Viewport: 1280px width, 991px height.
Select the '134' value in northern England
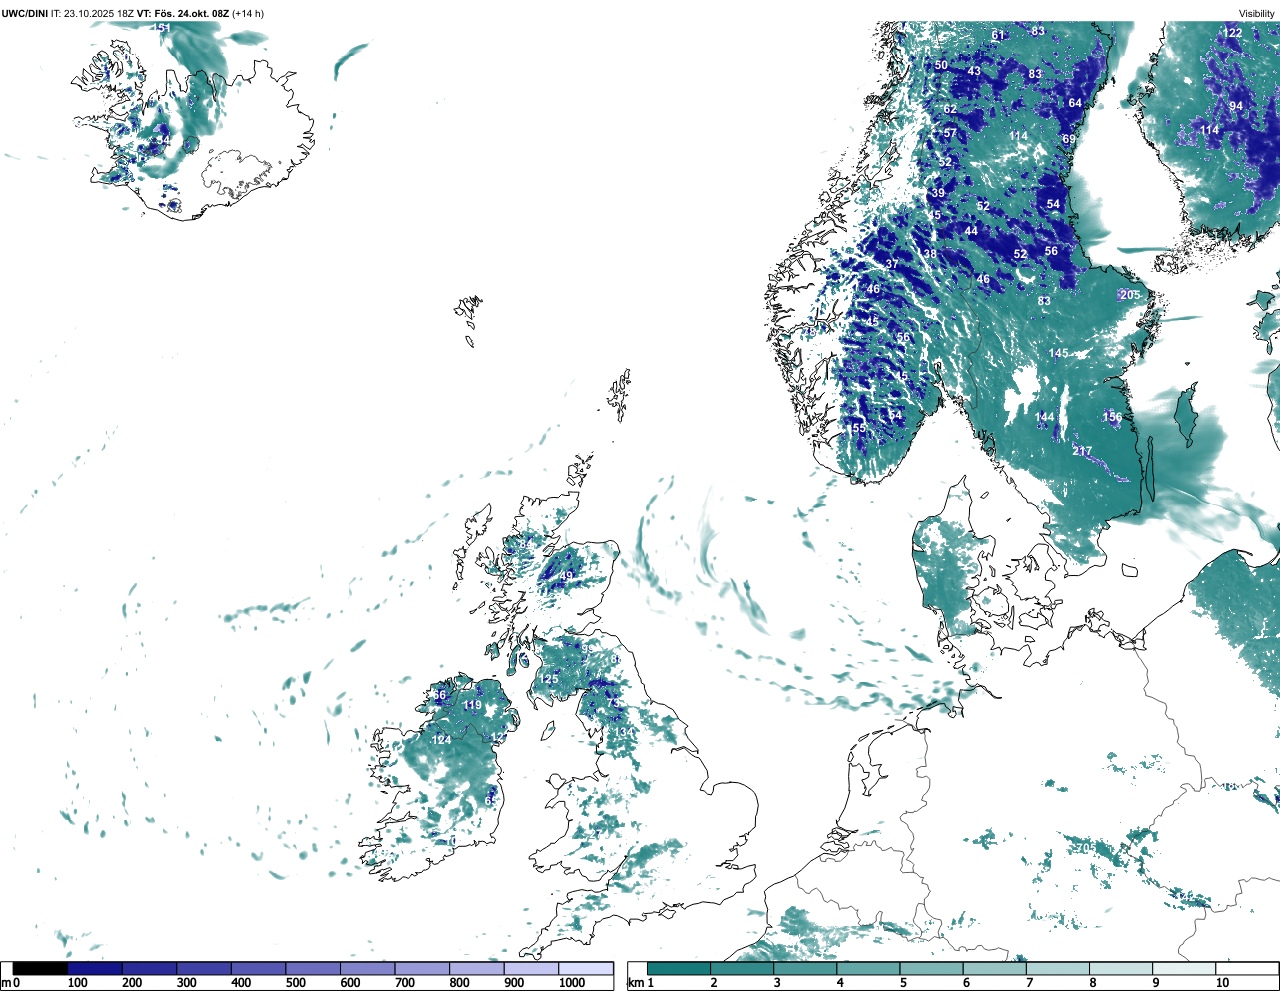pos(623,732)
